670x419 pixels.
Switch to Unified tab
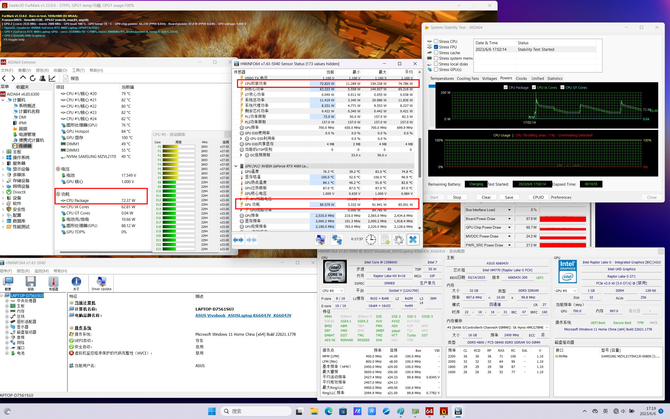click(537, 79)
